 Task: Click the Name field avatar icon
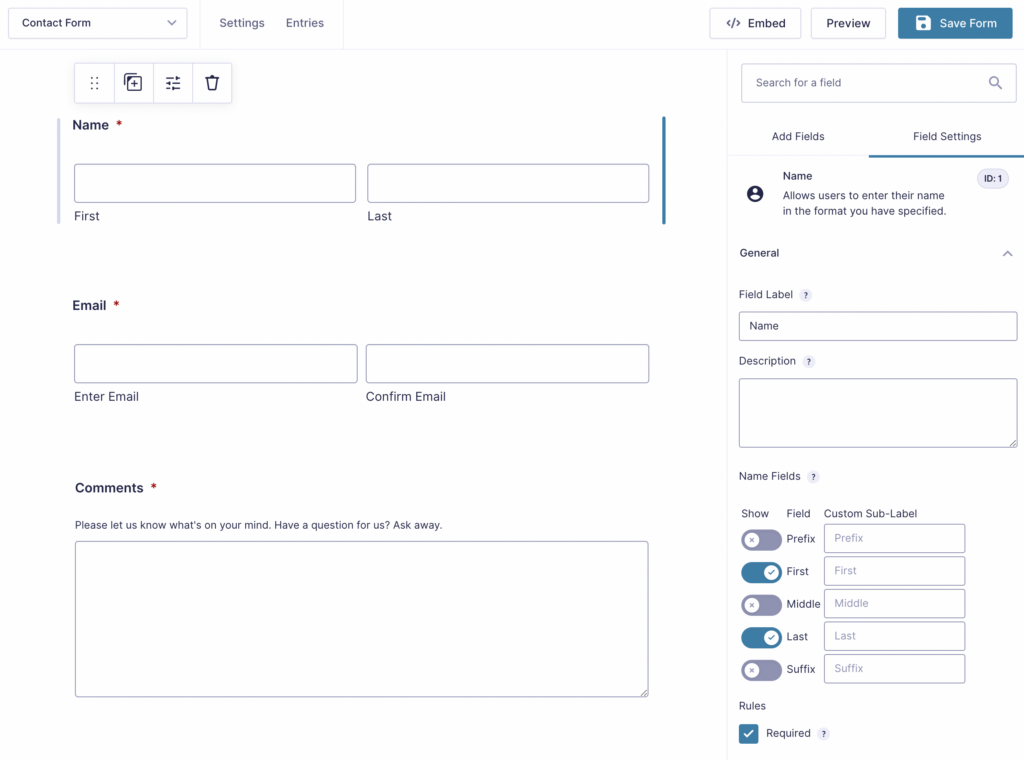click(x=754, y=193)
